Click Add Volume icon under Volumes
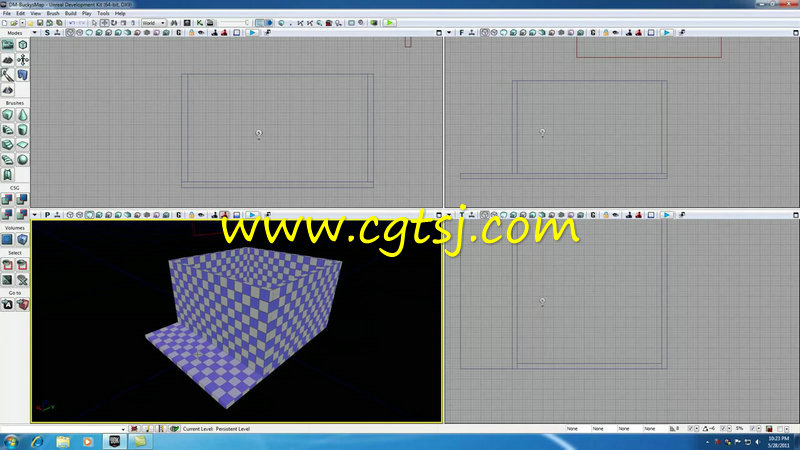The width and height of the screenshot is (800, 450). [22, 239]
